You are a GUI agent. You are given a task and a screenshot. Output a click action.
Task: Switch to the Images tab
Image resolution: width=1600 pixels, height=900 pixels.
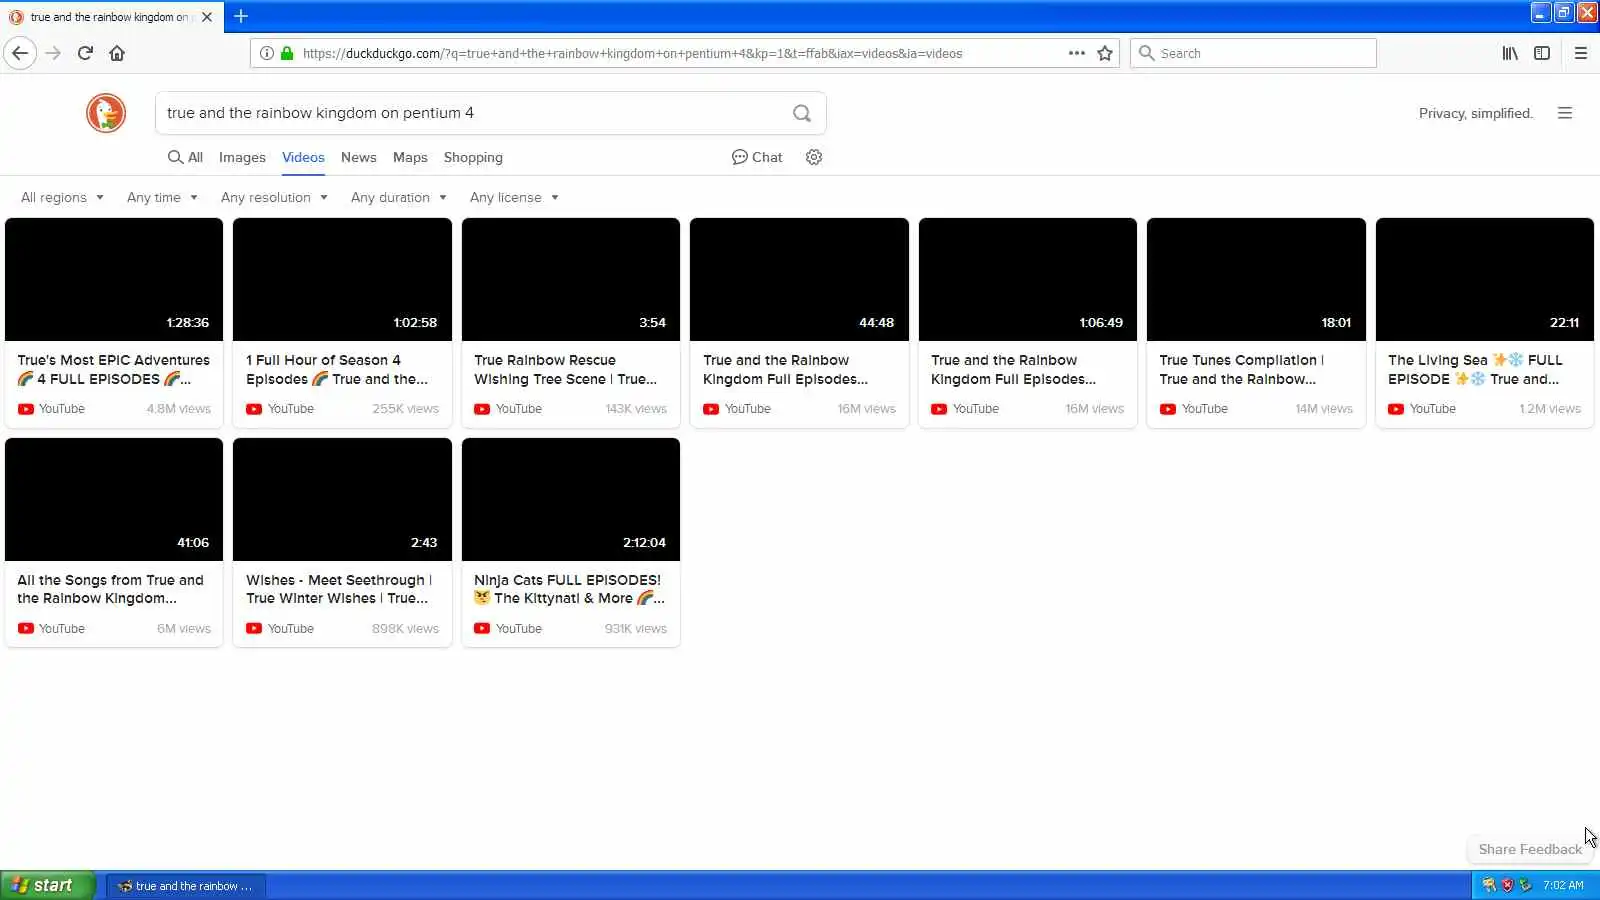[x=242, y=157]
